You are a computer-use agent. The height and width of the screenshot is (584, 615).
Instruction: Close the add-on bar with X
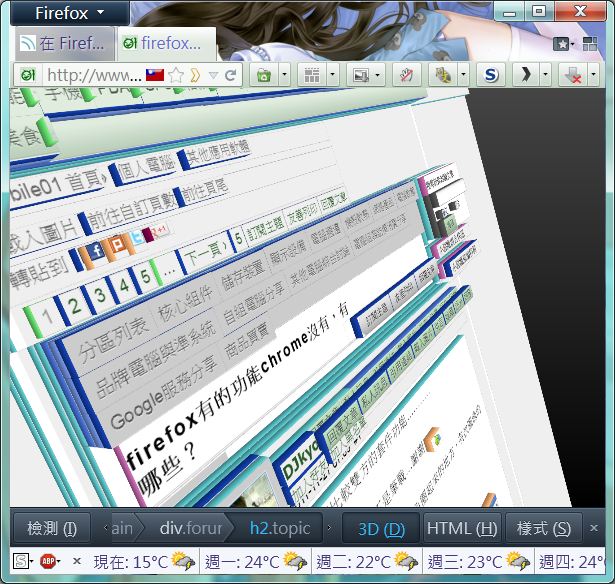pos(77,561)
